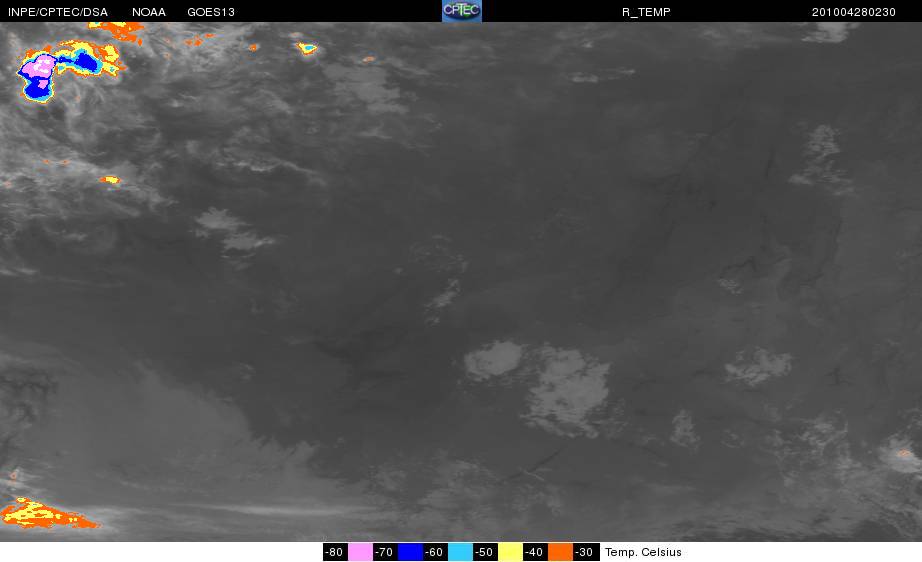
Task: Click the -50 legend value
Action: (485, 552)
